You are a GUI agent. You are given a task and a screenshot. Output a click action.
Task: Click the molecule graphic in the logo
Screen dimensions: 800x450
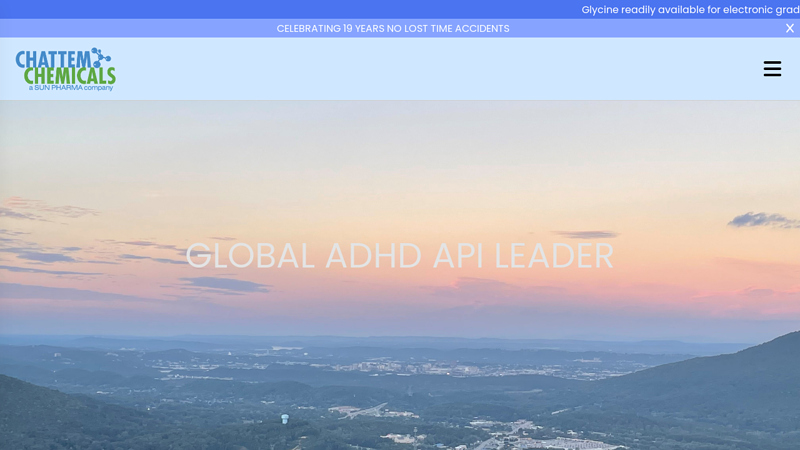[x=101, y=57]
